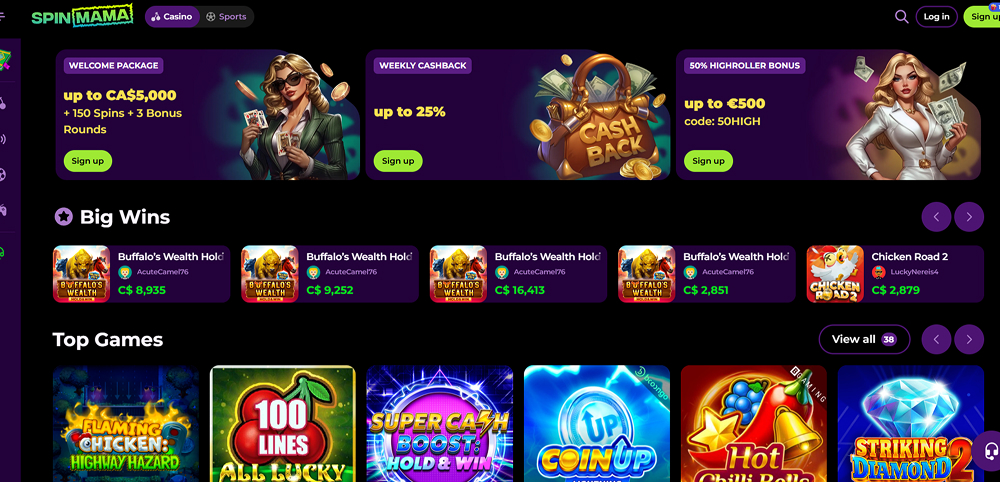Click the game controller sidebar icon
Image resolution: width=1000 pixels, height=482 pixels.
pos(3,209)
